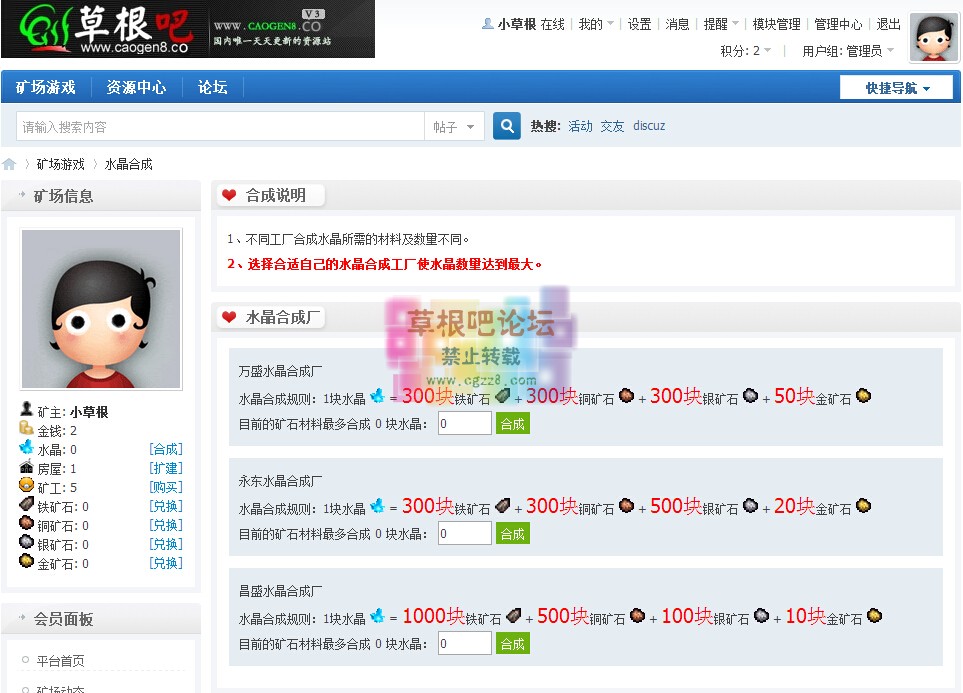Image resolution: width=963 pixels, height=693 pixels.
Task: Click the crystal amount input field of 昌盛水晶合成厂
Action: tap(463, 643)
